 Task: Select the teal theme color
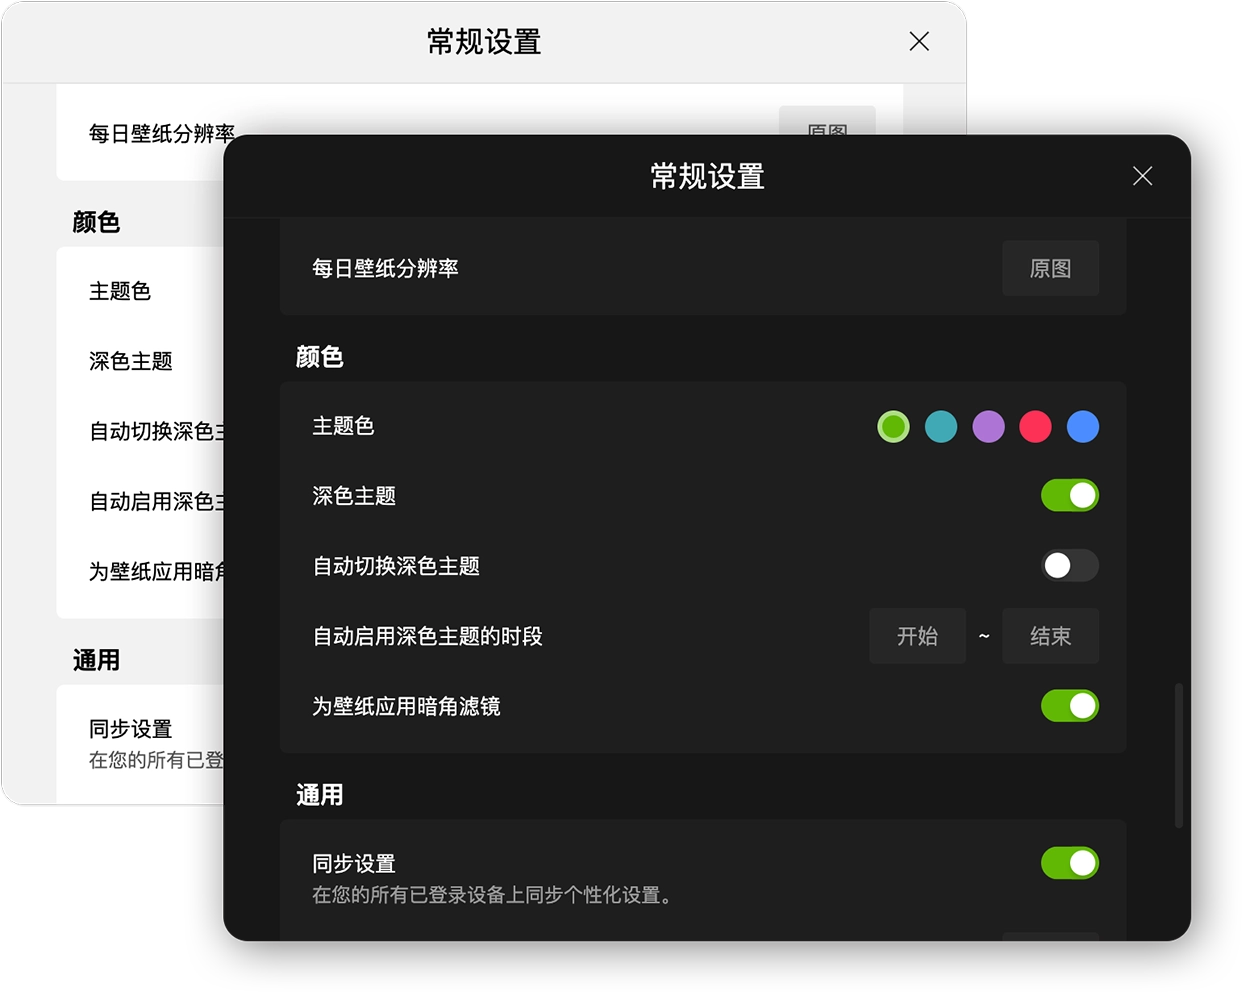[x=941, y=427]
